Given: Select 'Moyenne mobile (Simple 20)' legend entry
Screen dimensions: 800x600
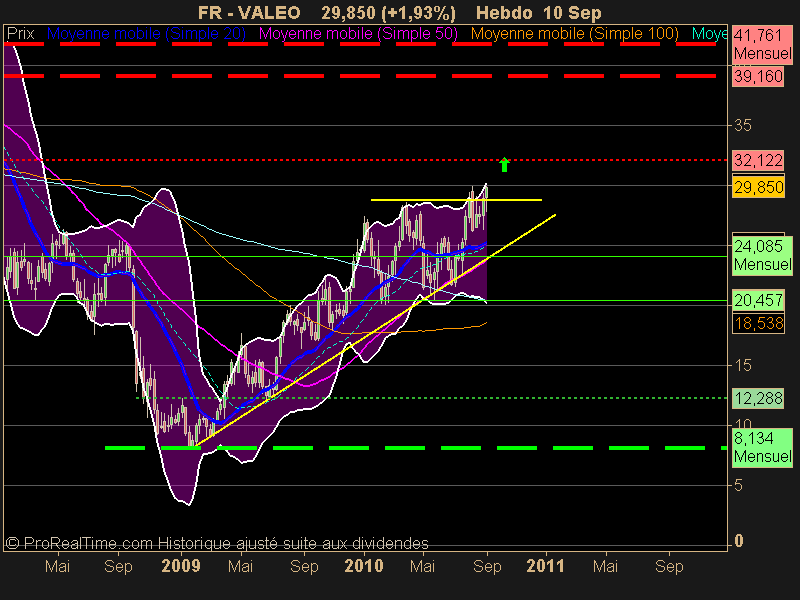Looking at the screenshot, I should (x=146, y=34).
